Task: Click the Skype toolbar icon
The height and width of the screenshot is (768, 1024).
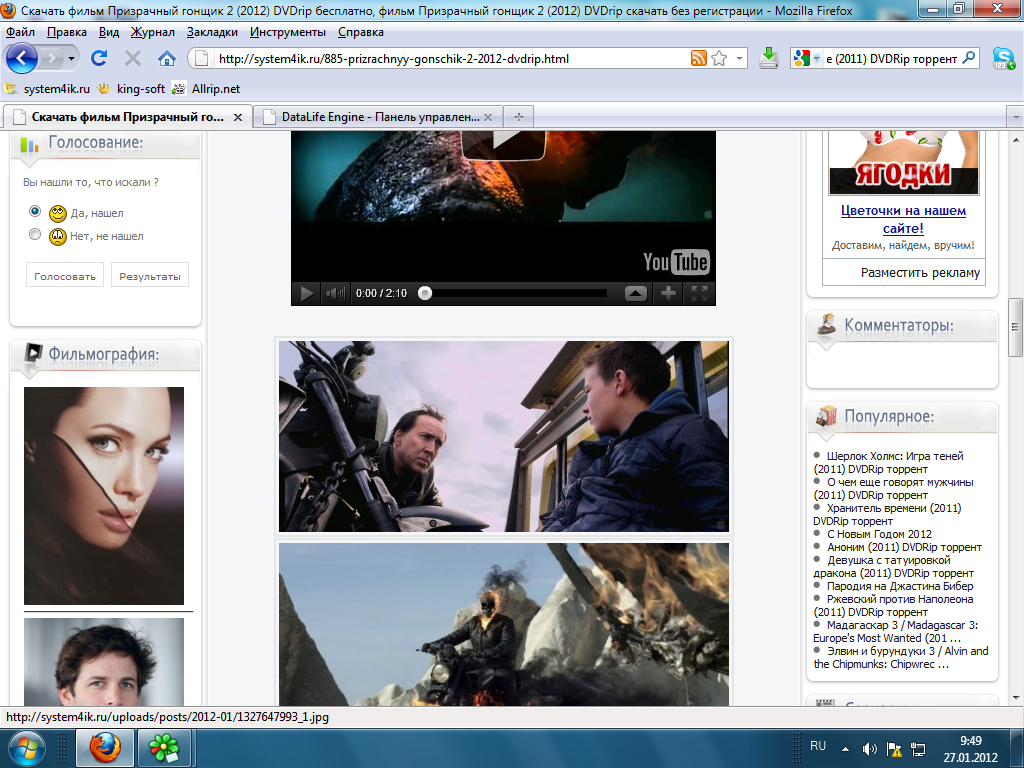Action: point(1003,59)
